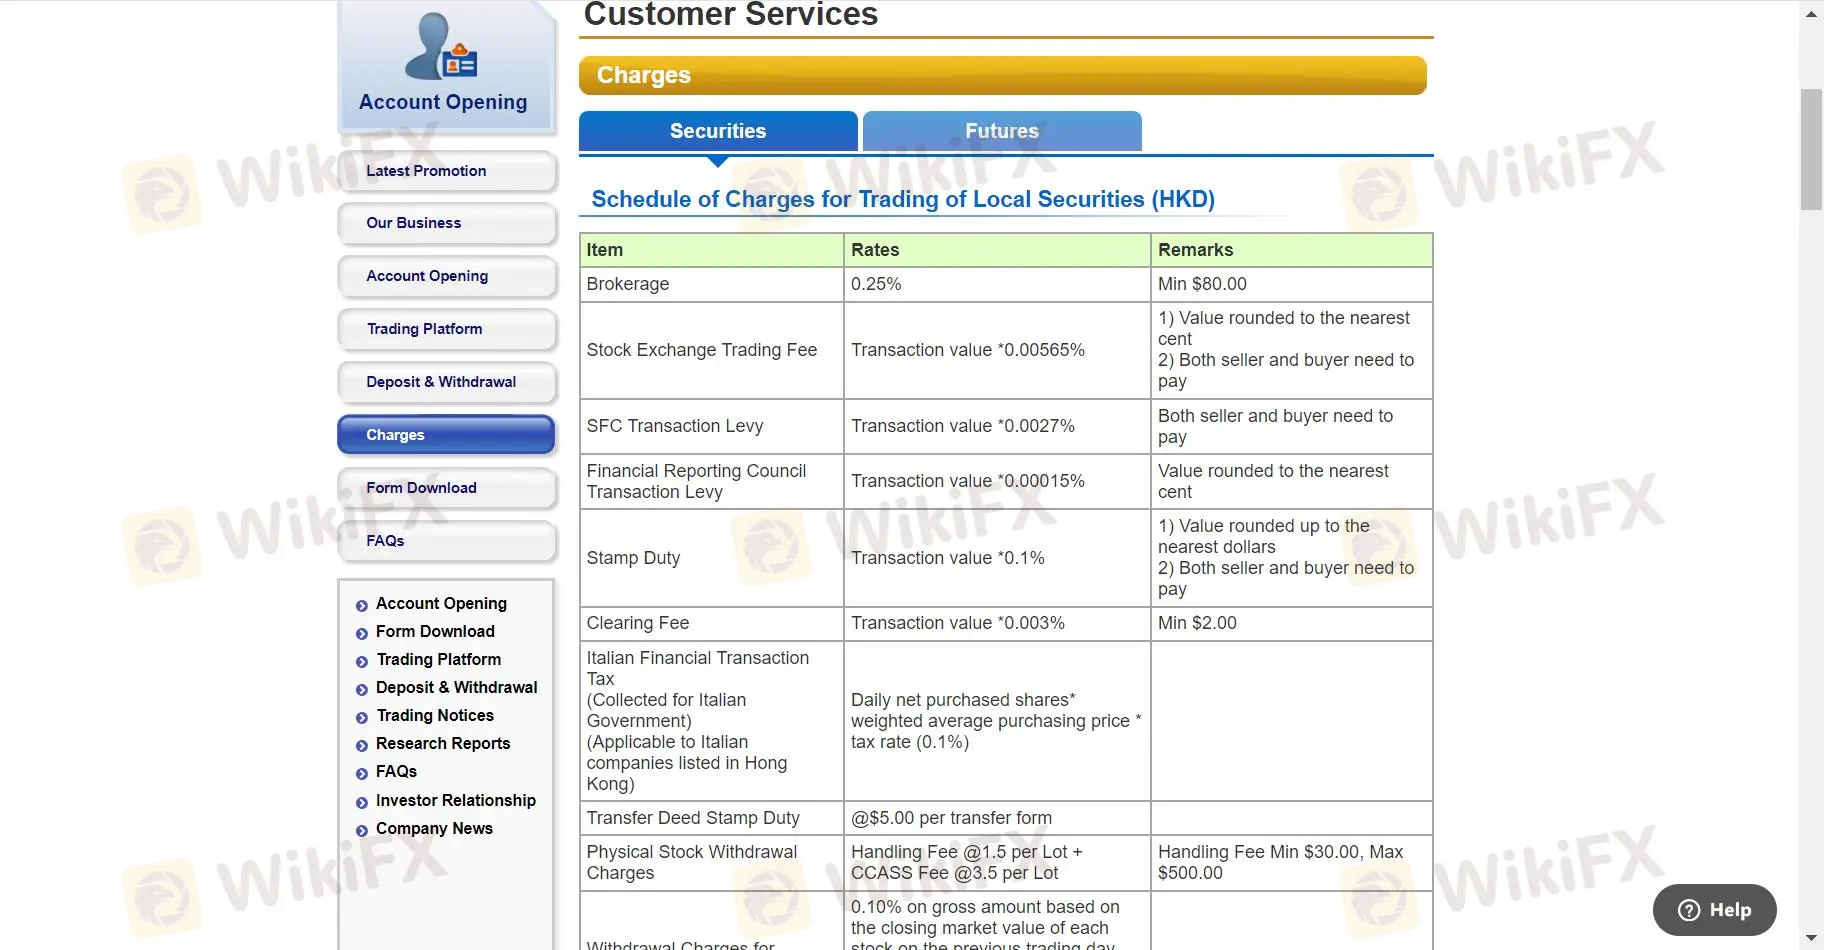Click bullet icon beside Research Reports
Screen dimensions: 1824x950
(362, 745)
